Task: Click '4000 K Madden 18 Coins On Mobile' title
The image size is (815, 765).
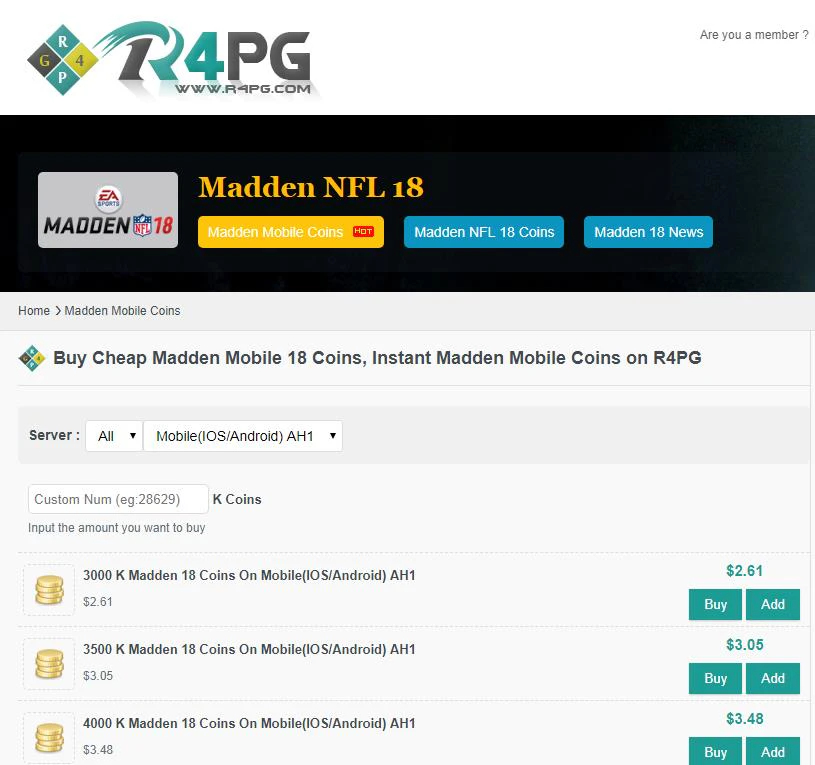Action: (x=249, y=723)
